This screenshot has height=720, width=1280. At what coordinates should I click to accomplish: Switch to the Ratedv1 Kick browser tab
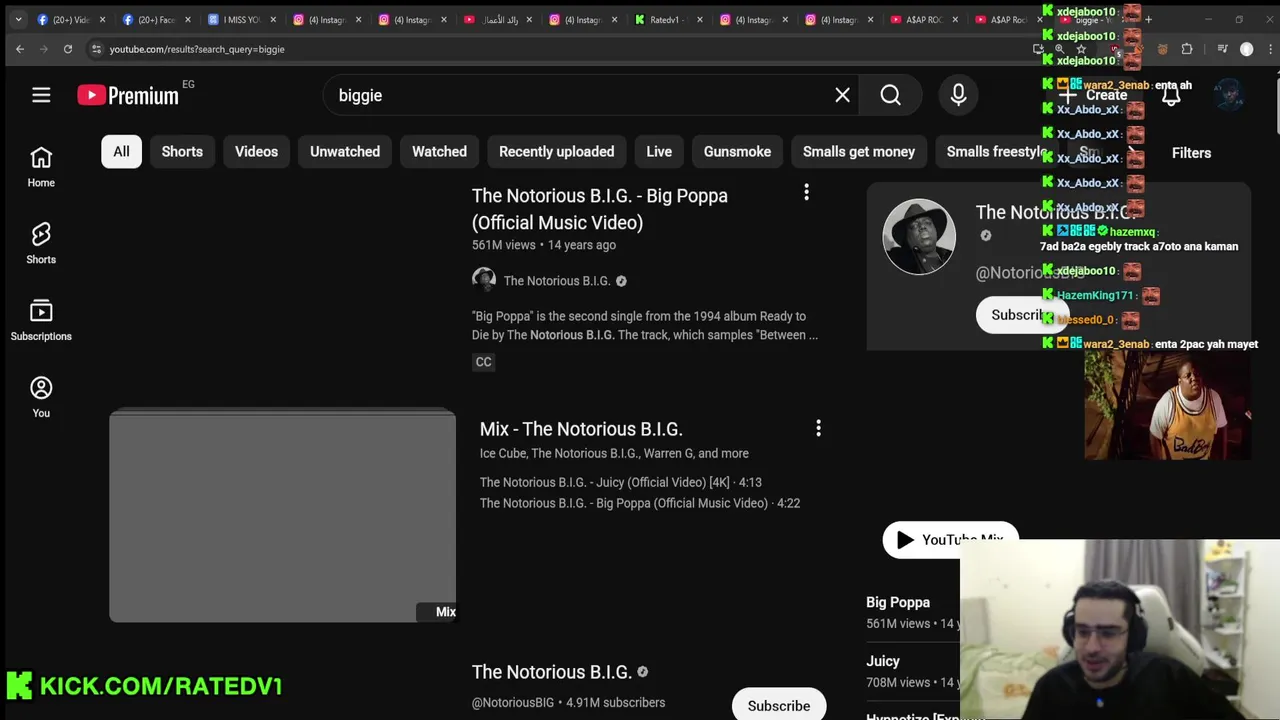668,19
